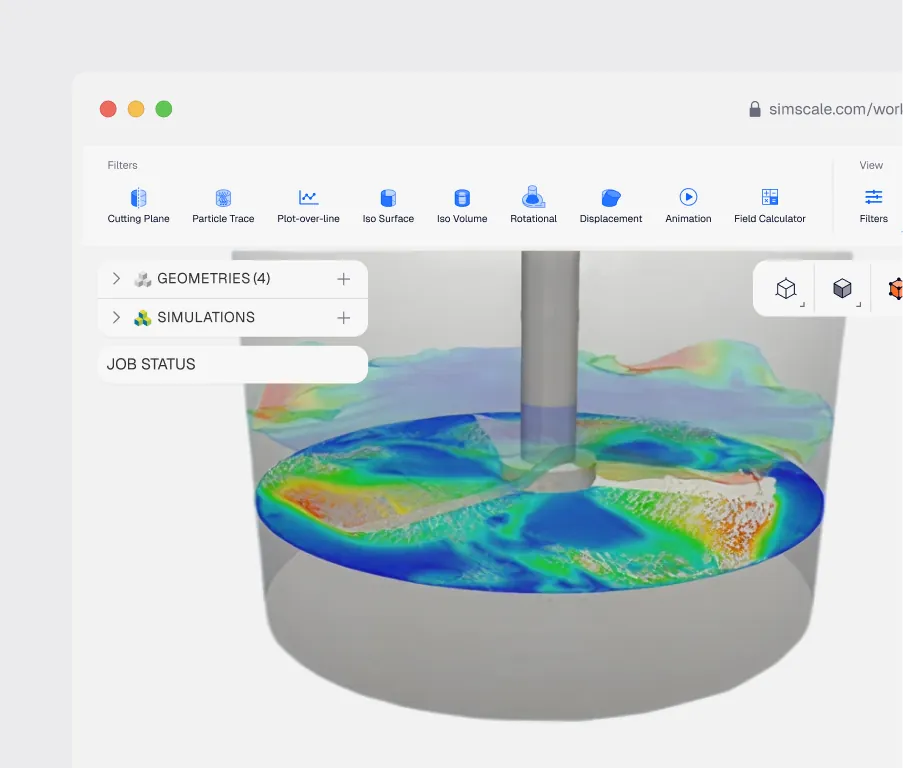Apply the Displacement filter

[x=610, y=206]
